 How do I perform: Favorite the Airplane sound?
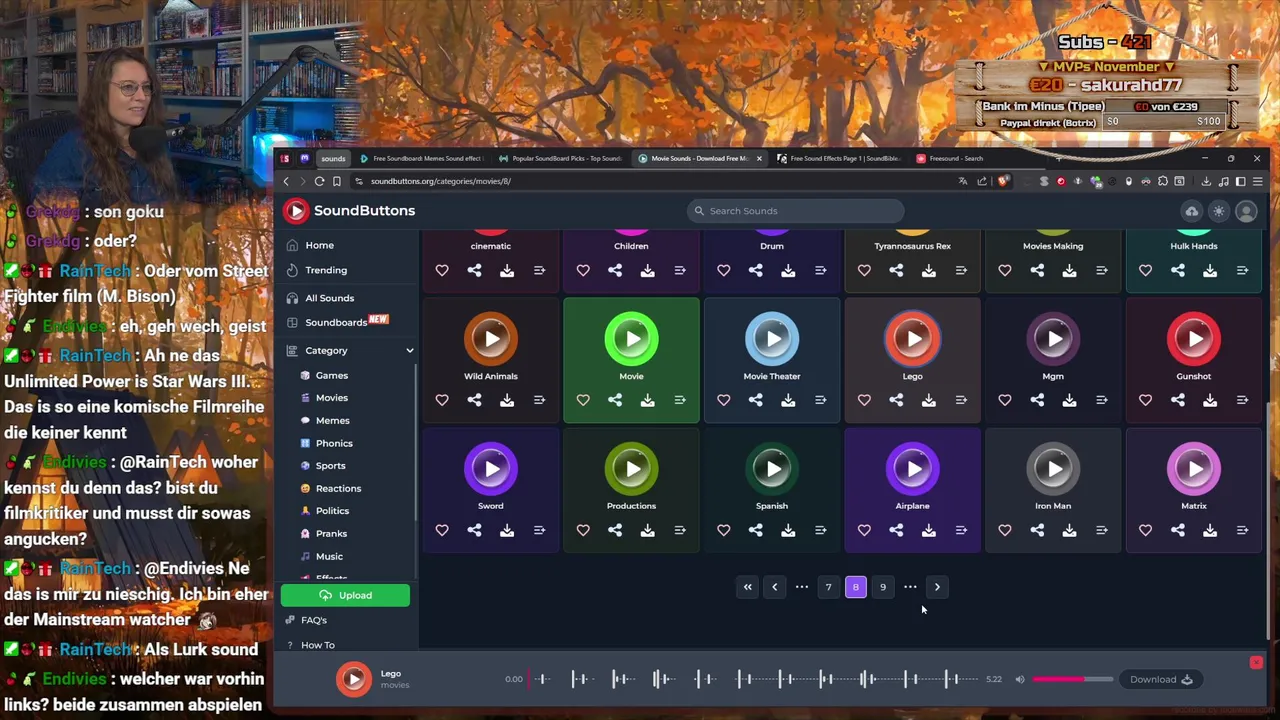[864, 530]
